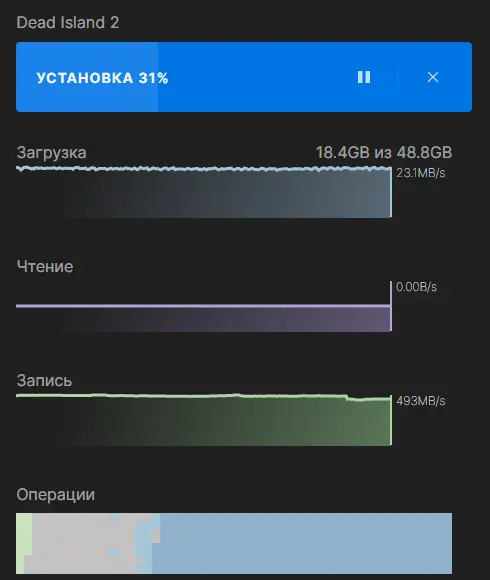Cancel installation with the X icon
Image resolution: width=490 pixels, height=580 pixels.
[x=433, y=77]
